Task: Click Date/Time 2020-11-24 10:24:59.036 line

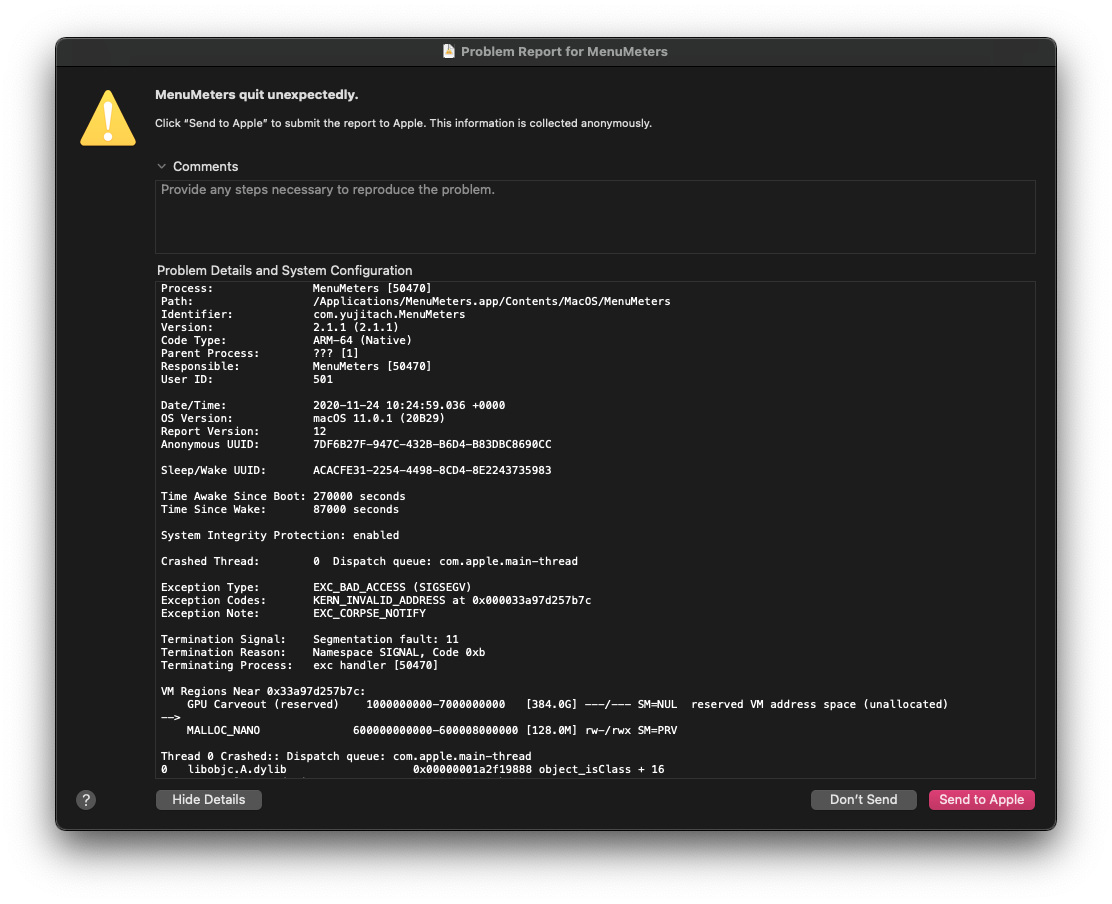Action: click(333, 406)
